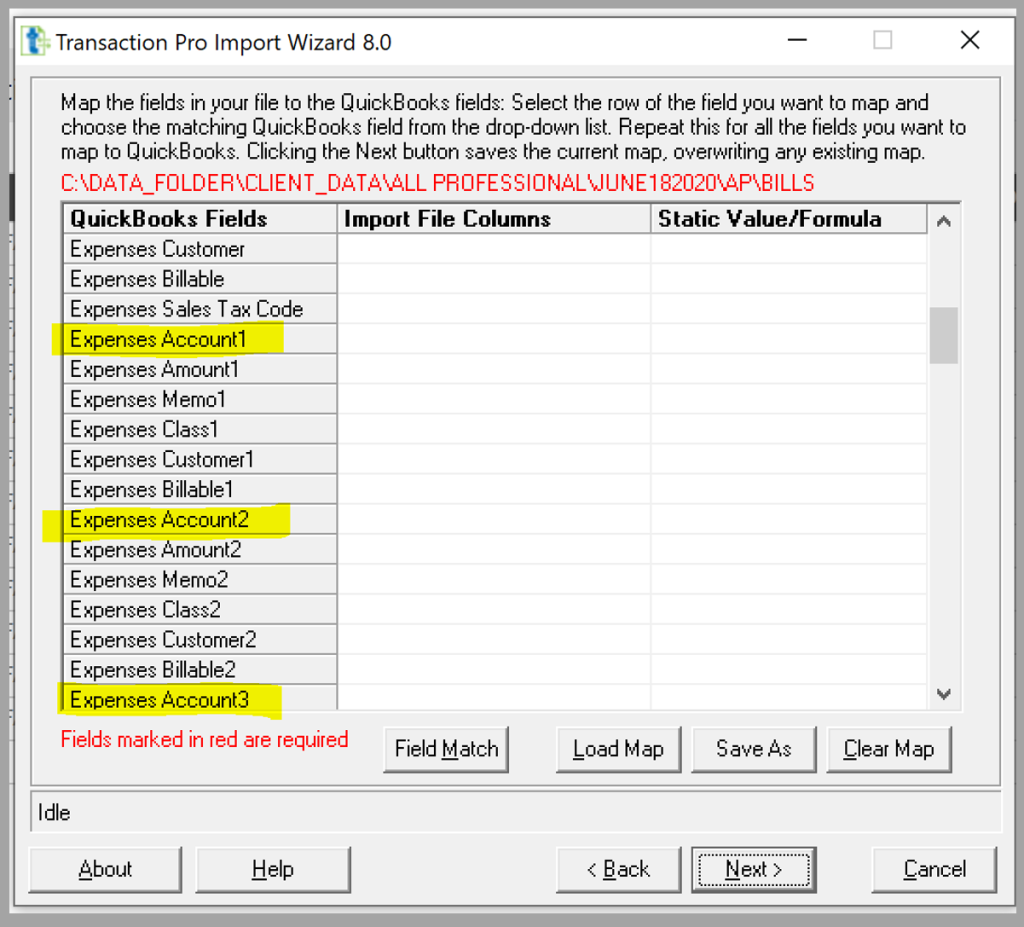Click the Idle status bar text
Image resolution: width=1024 pixels, height=927 pixels.
point(54,813)
